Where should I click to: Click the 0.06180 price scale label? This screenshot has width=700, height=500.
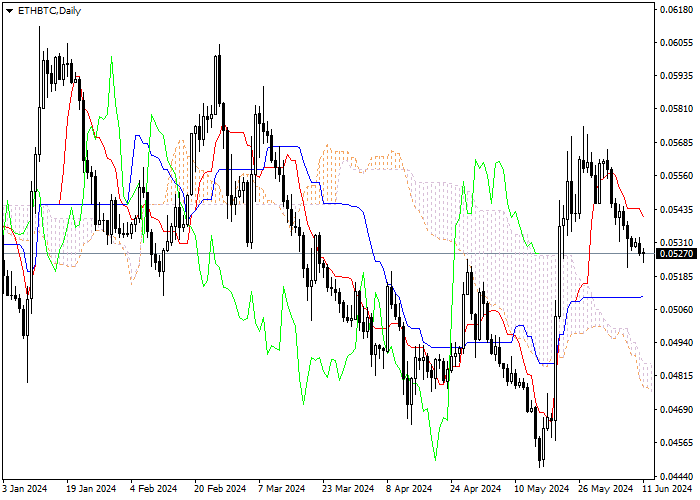coord(676,9)
